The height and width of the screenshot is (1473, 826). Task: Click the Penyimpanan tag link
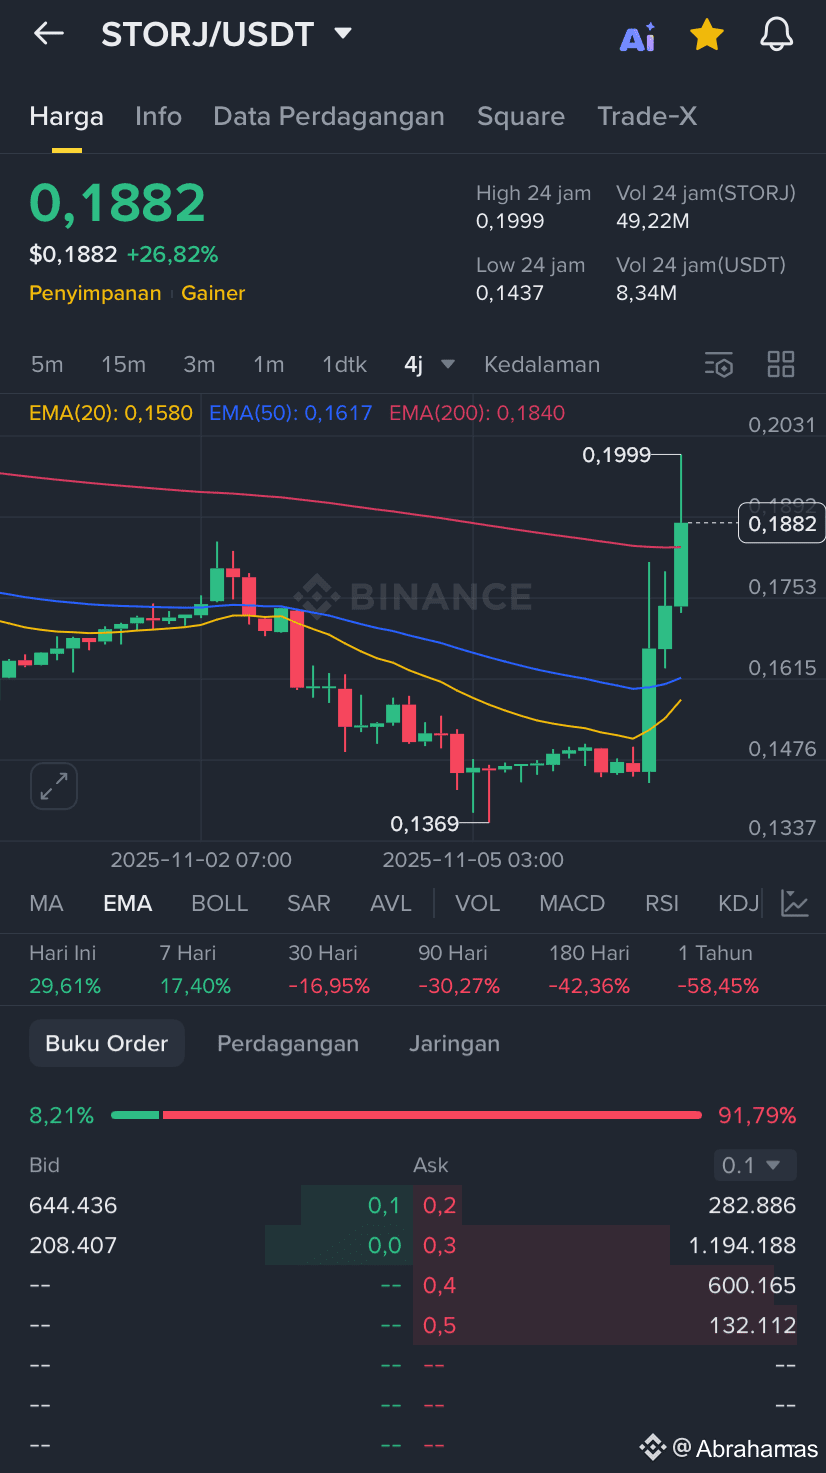tap(95, 293)
